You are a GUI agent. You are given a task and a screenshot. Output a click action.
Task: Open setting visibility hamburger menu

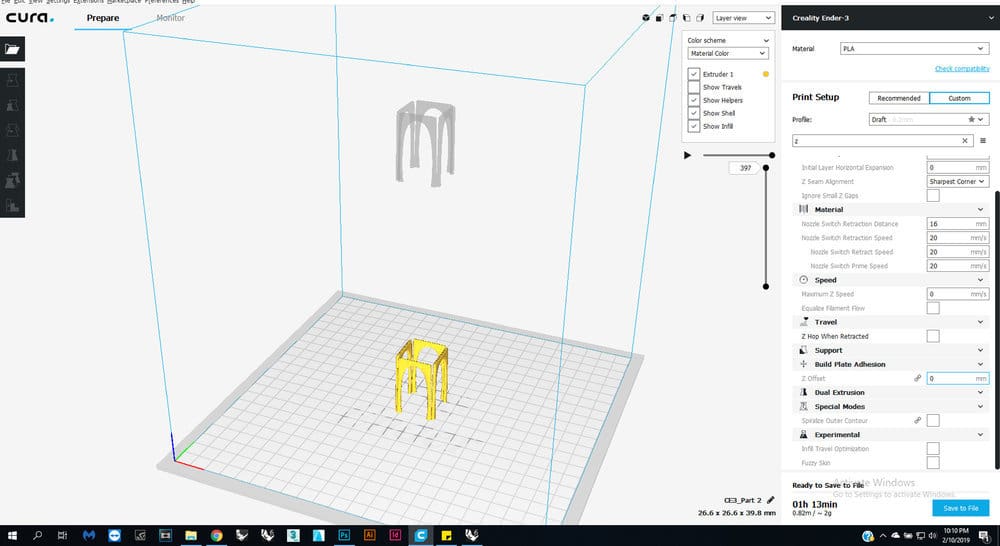[983, 141]
